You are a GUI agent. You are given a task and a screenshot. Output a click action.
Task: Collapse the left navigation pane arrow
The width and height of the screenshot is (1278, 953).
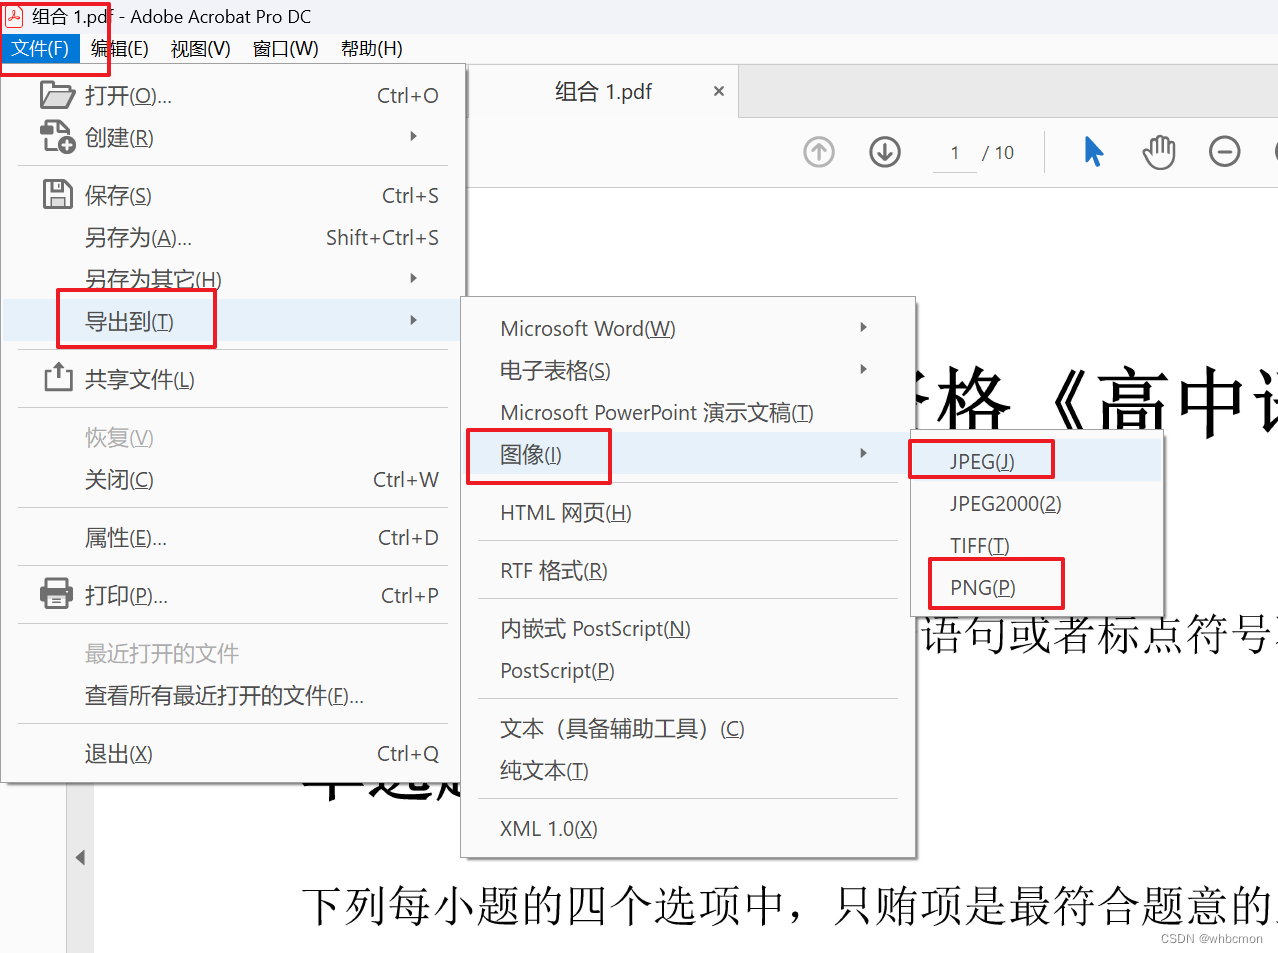click(x=80, y=857)
